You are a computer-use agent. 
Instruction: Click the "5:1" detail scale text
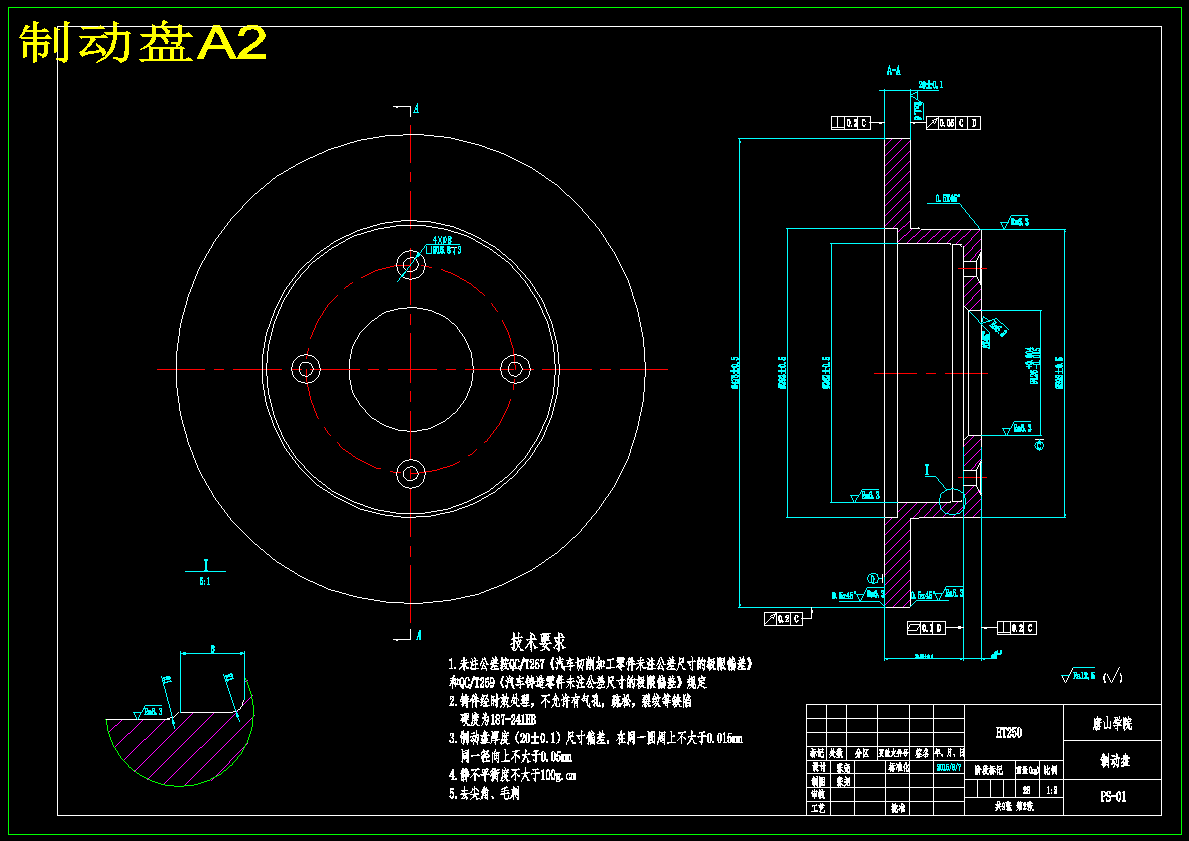click(x=205, y=582)
